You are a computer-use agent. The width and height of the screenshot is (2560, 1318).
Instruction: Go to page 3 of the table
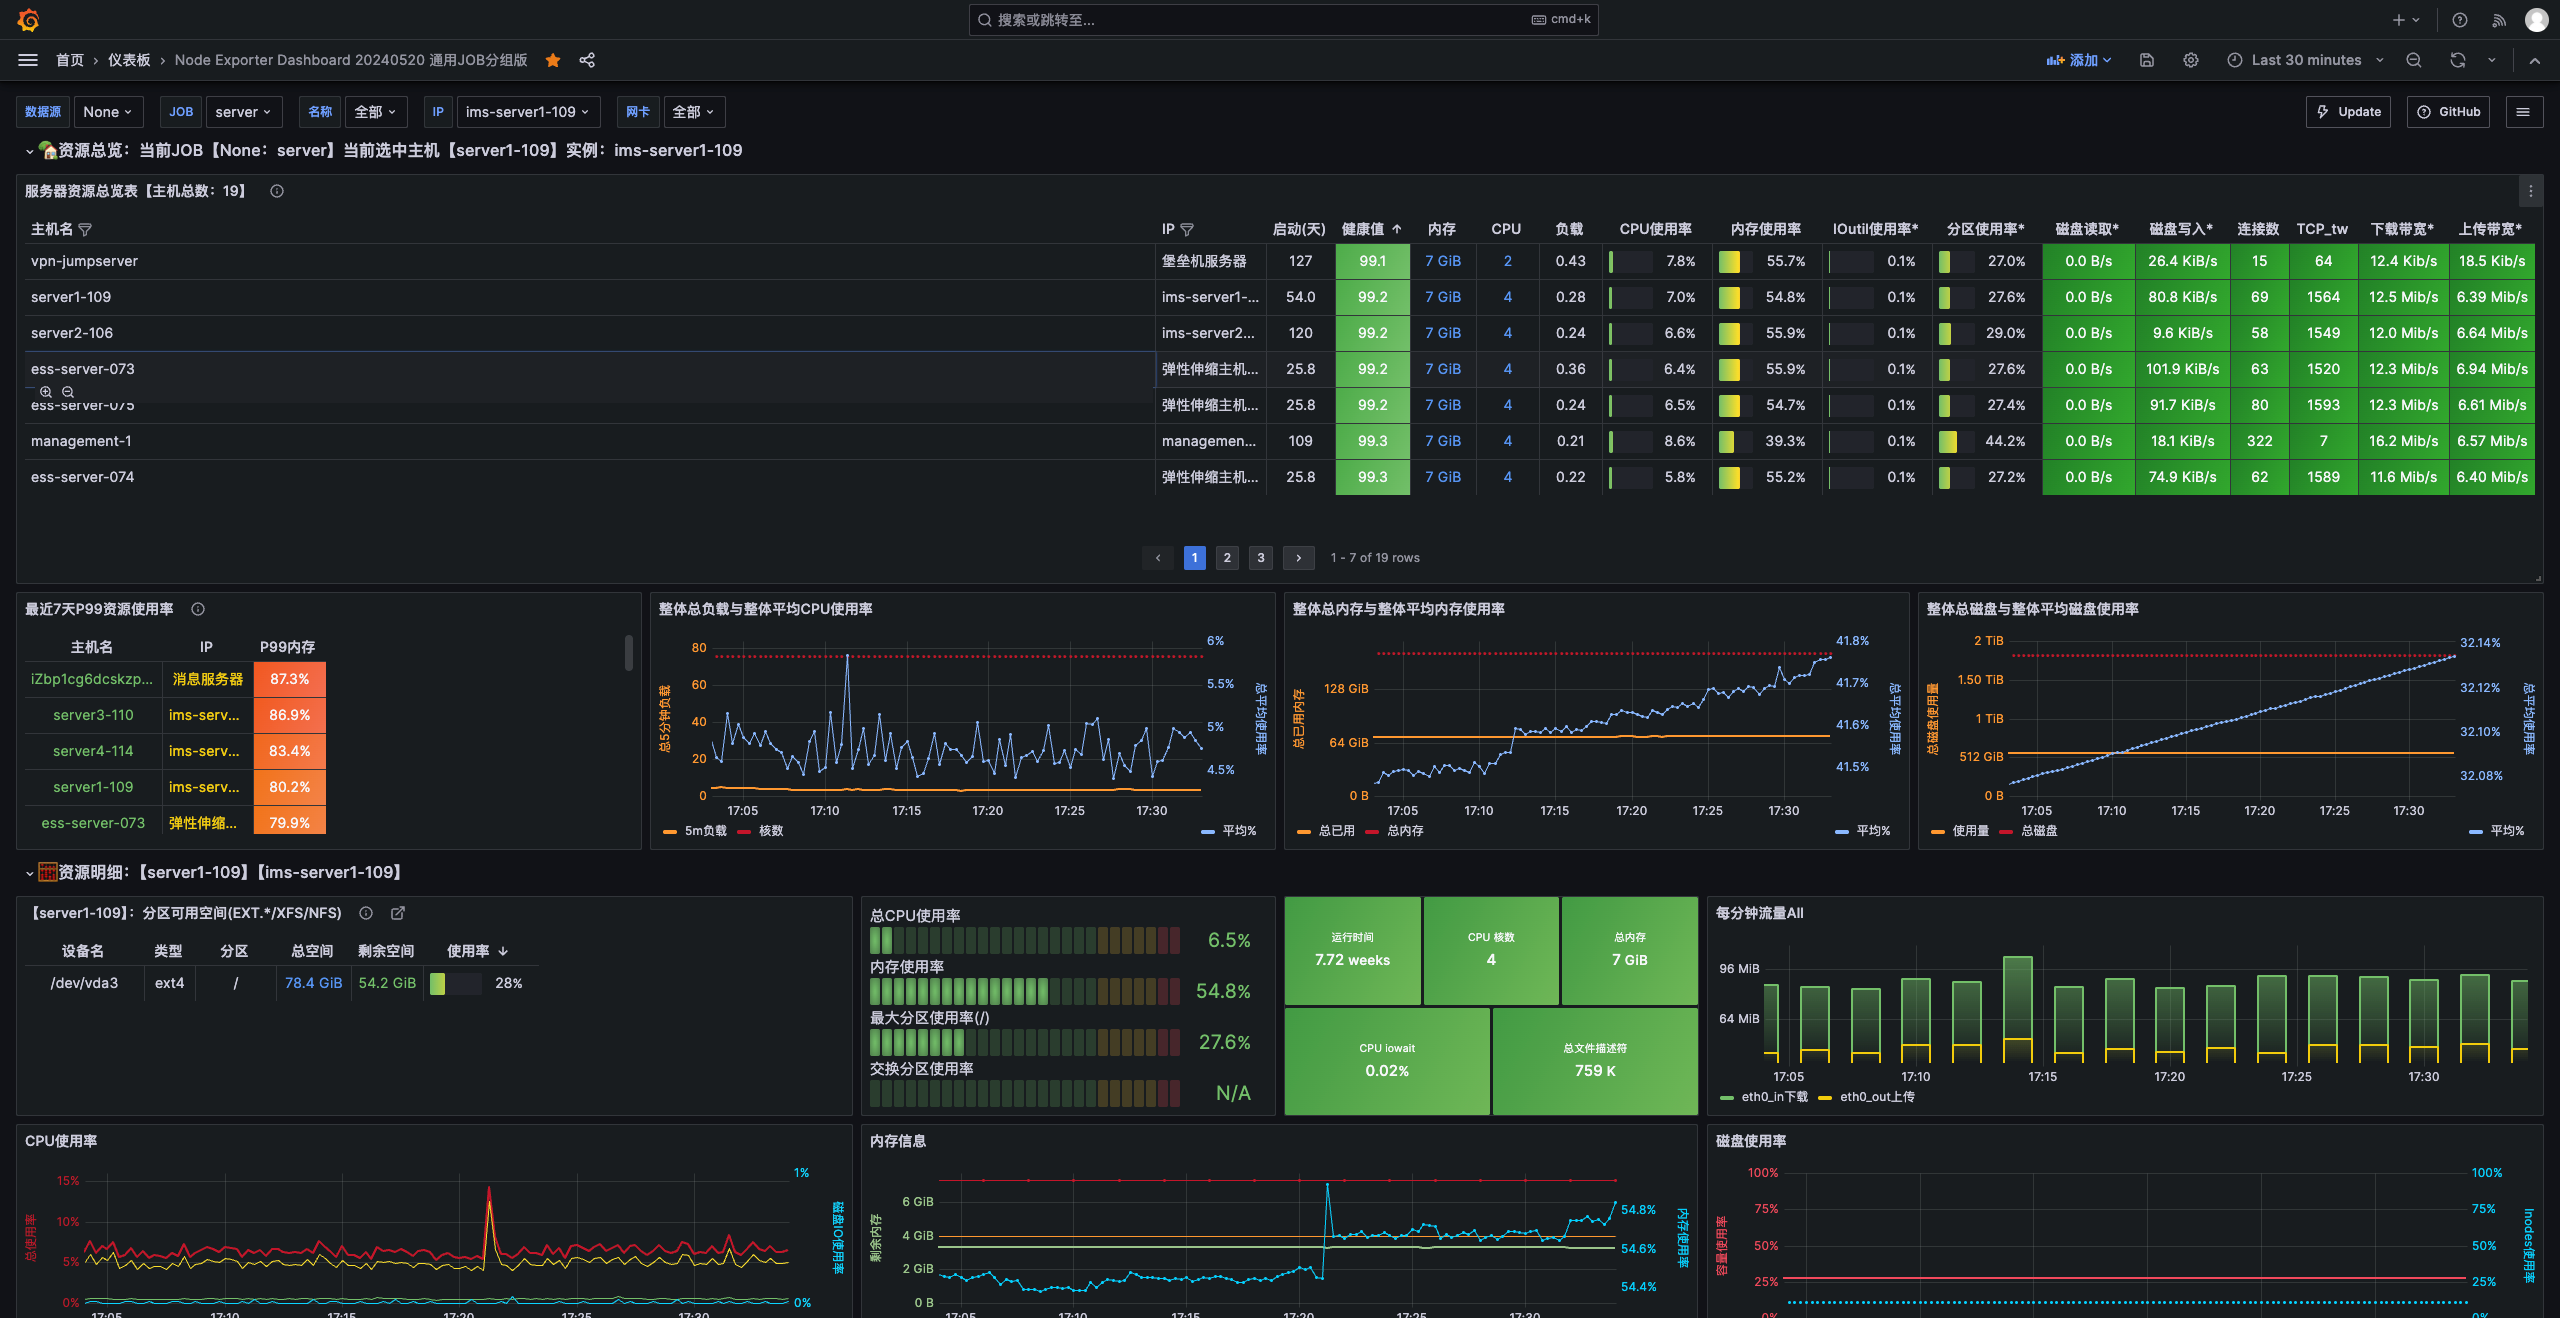[x=1260, y=558]
